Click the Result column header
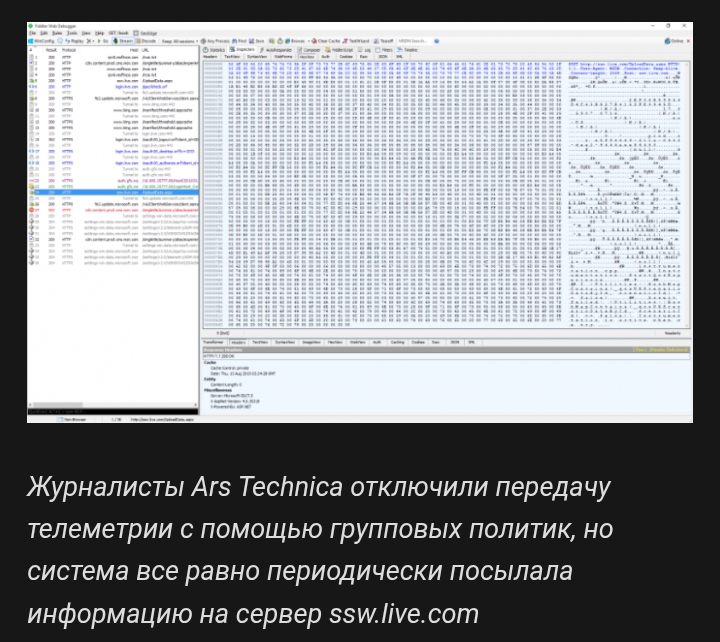Viewport: 720px width, 642px height. pyautogui.click(x=51, y=50)
